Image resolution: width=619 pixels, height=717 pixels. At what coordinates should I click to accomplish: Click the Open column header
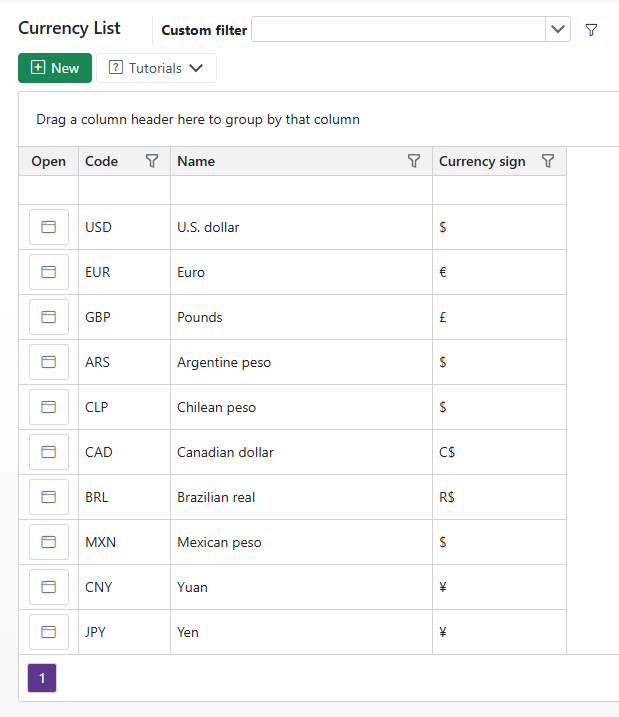(48, 161)
